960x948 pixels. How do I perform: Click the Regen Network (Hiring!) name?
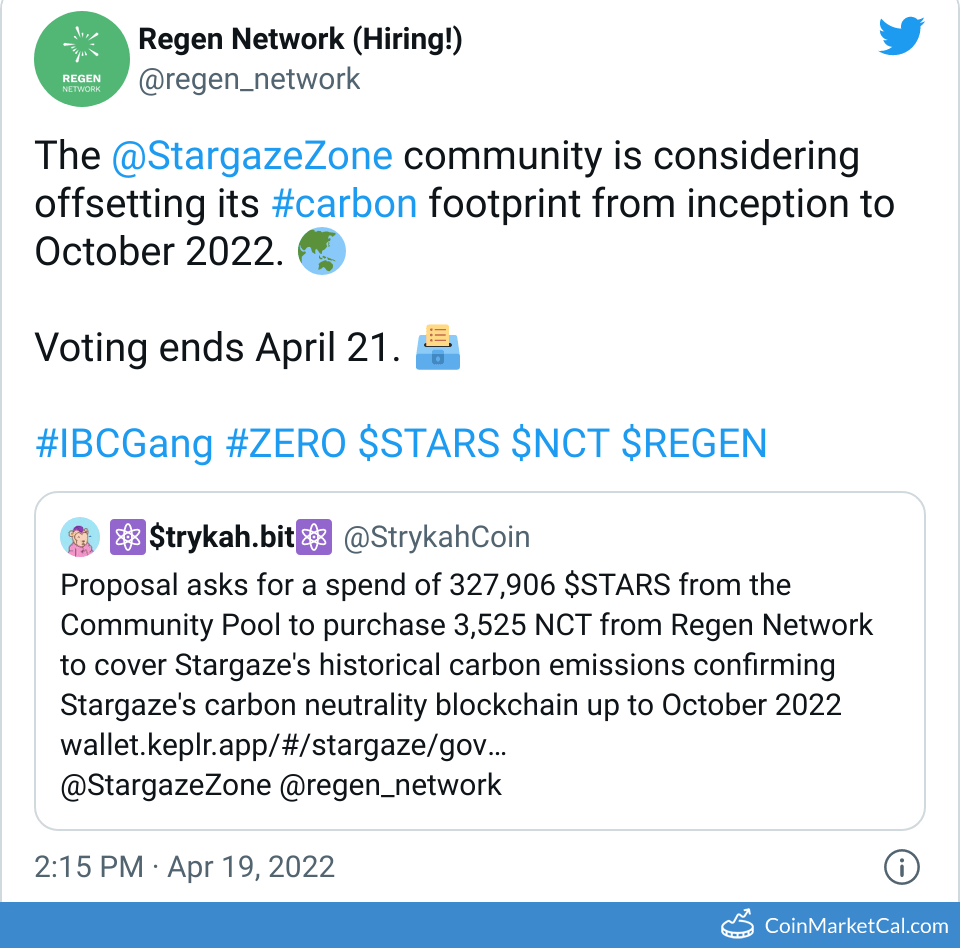(300, 39)
